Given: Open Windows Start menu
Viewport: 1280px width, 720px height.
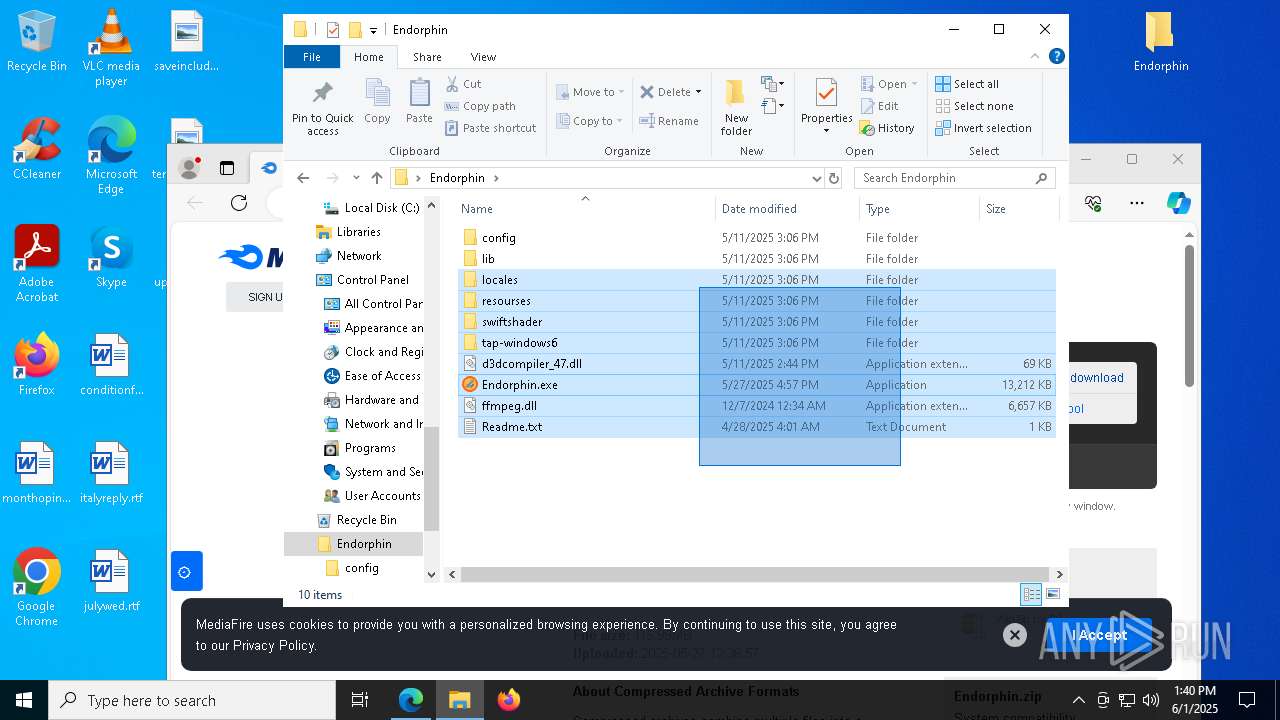Looking at the screenshot, I should 24,700.
